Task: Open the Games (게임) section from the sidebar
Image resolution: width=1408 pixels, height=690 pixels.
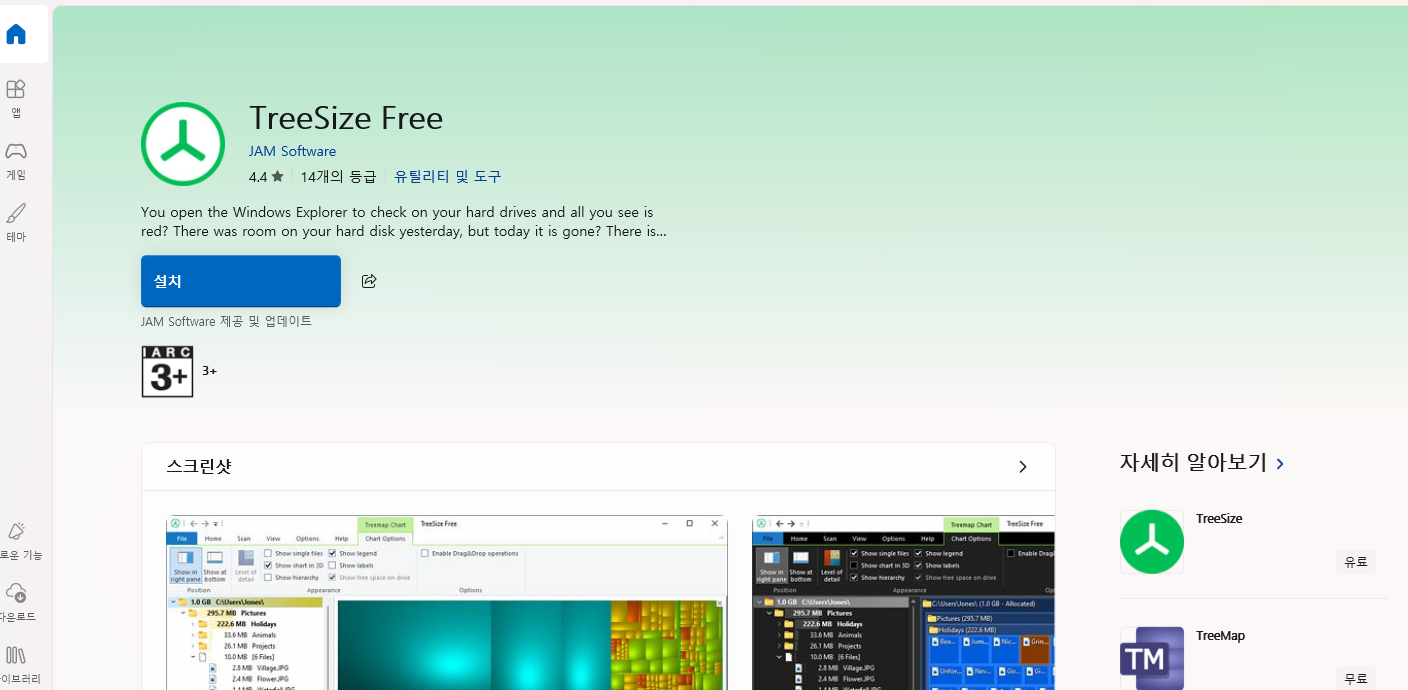Action: [15, 160]
